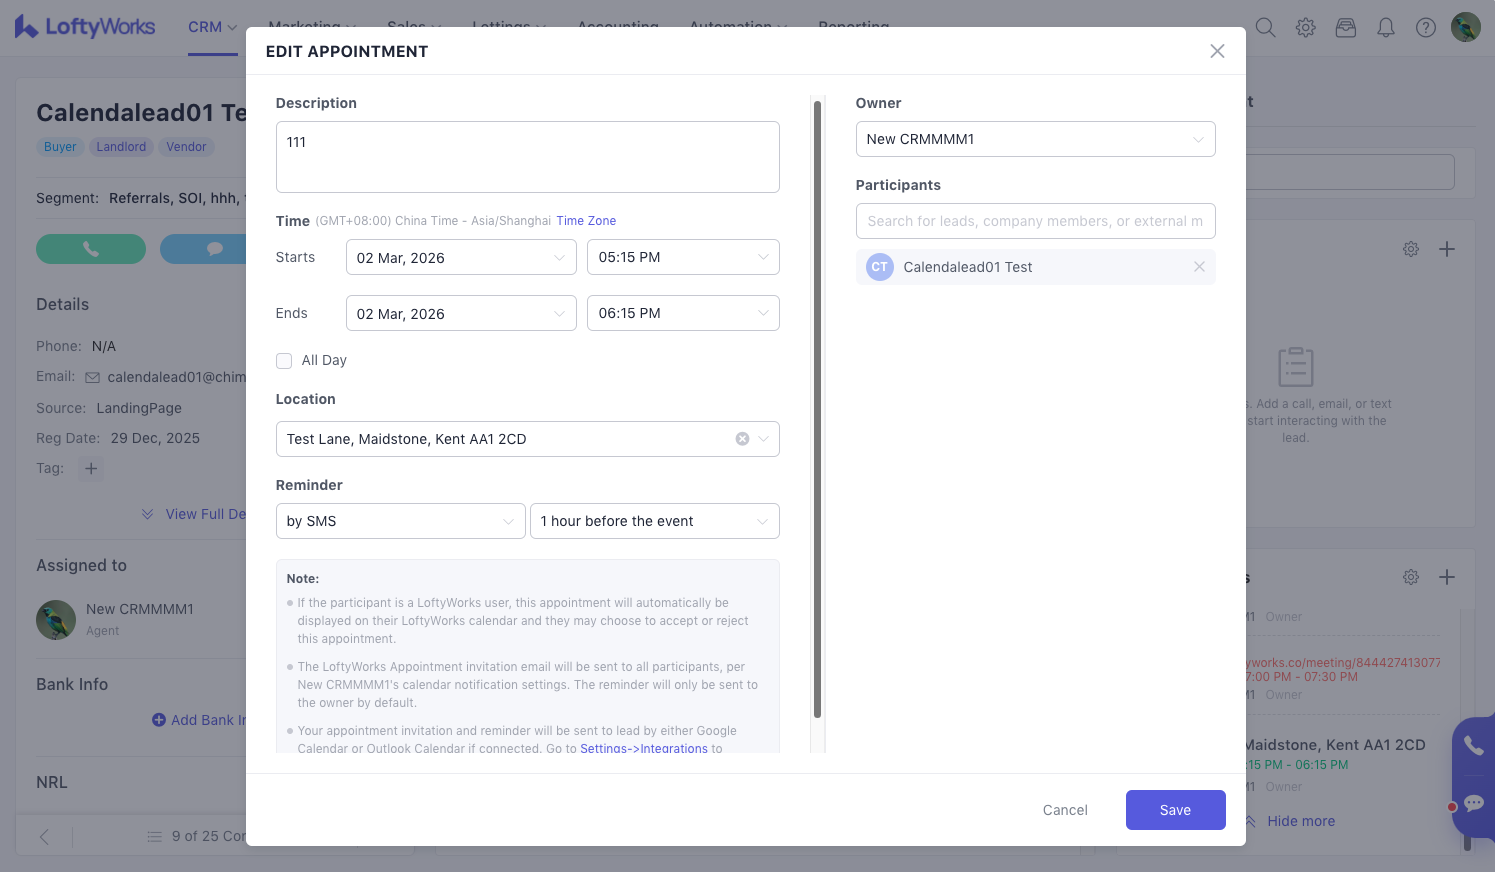1495x872 pixels.
Task: Expand the Owner dropdown
Action: [1035, 139]
